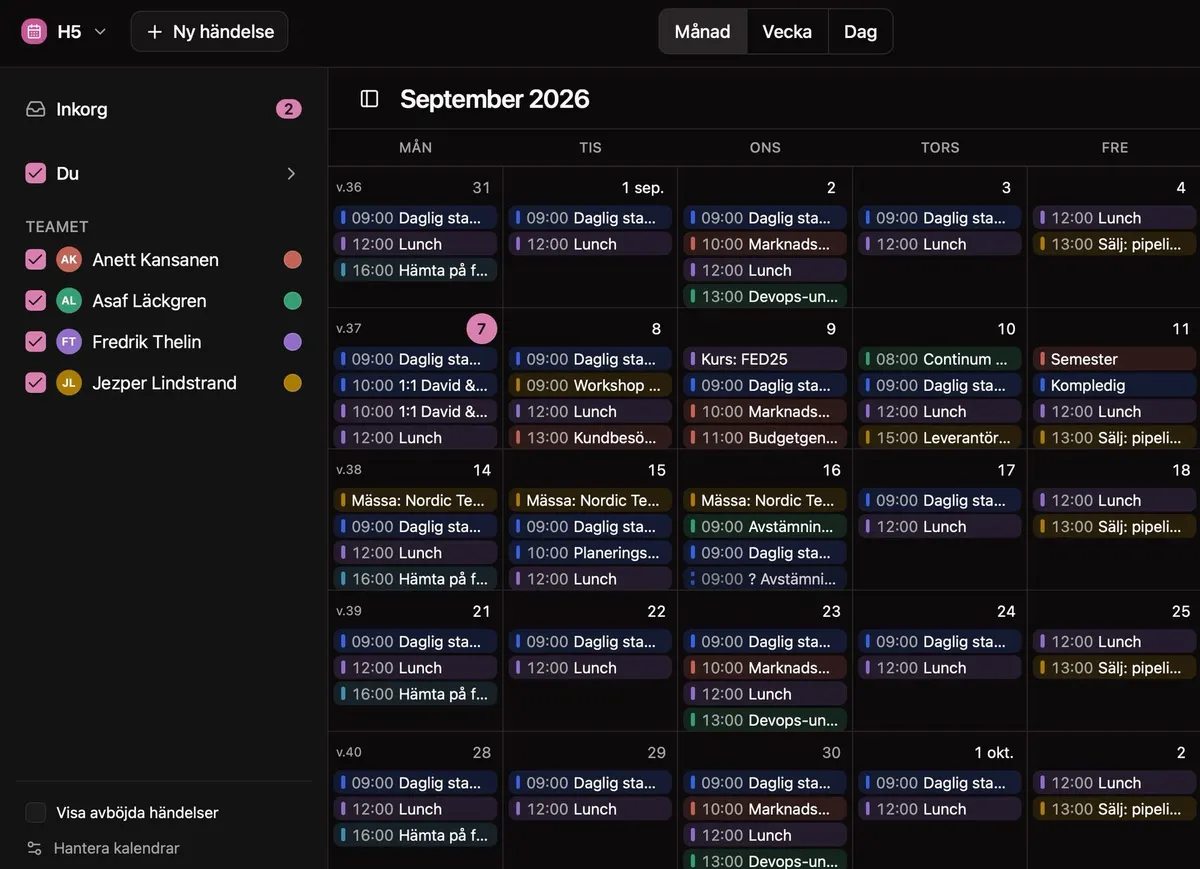Open Anett Kansanen red color swatch
This screenshot has width=1200, height=869.
(292, 260)
